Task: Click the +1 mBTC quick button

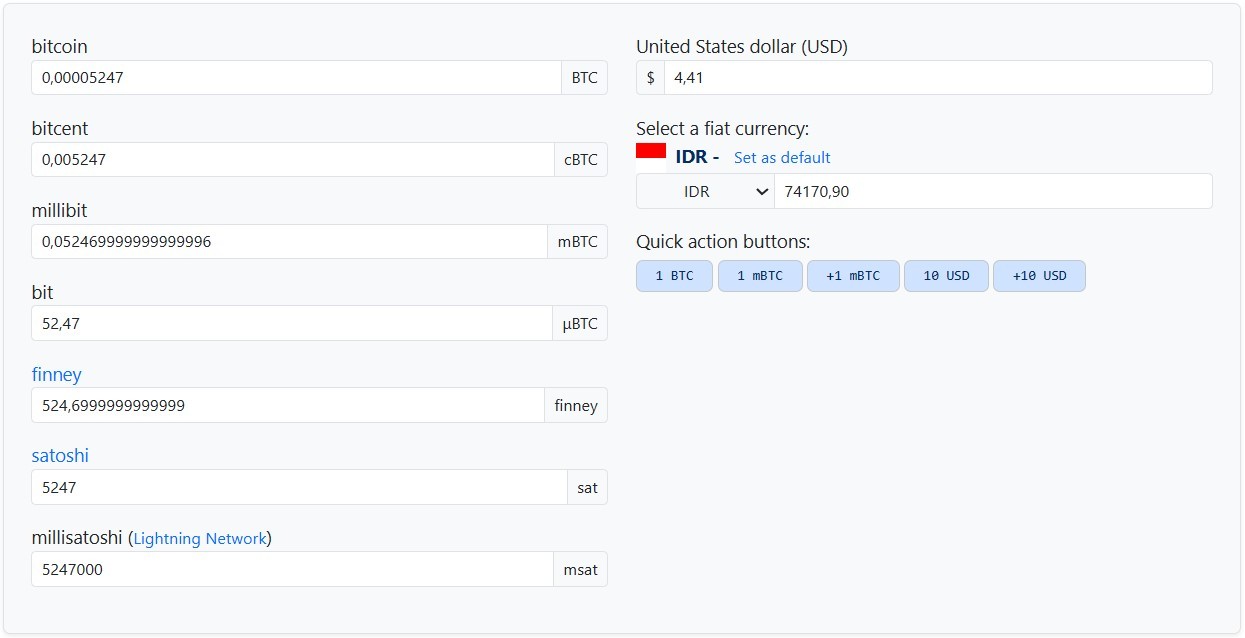Action: pos(853,276)
